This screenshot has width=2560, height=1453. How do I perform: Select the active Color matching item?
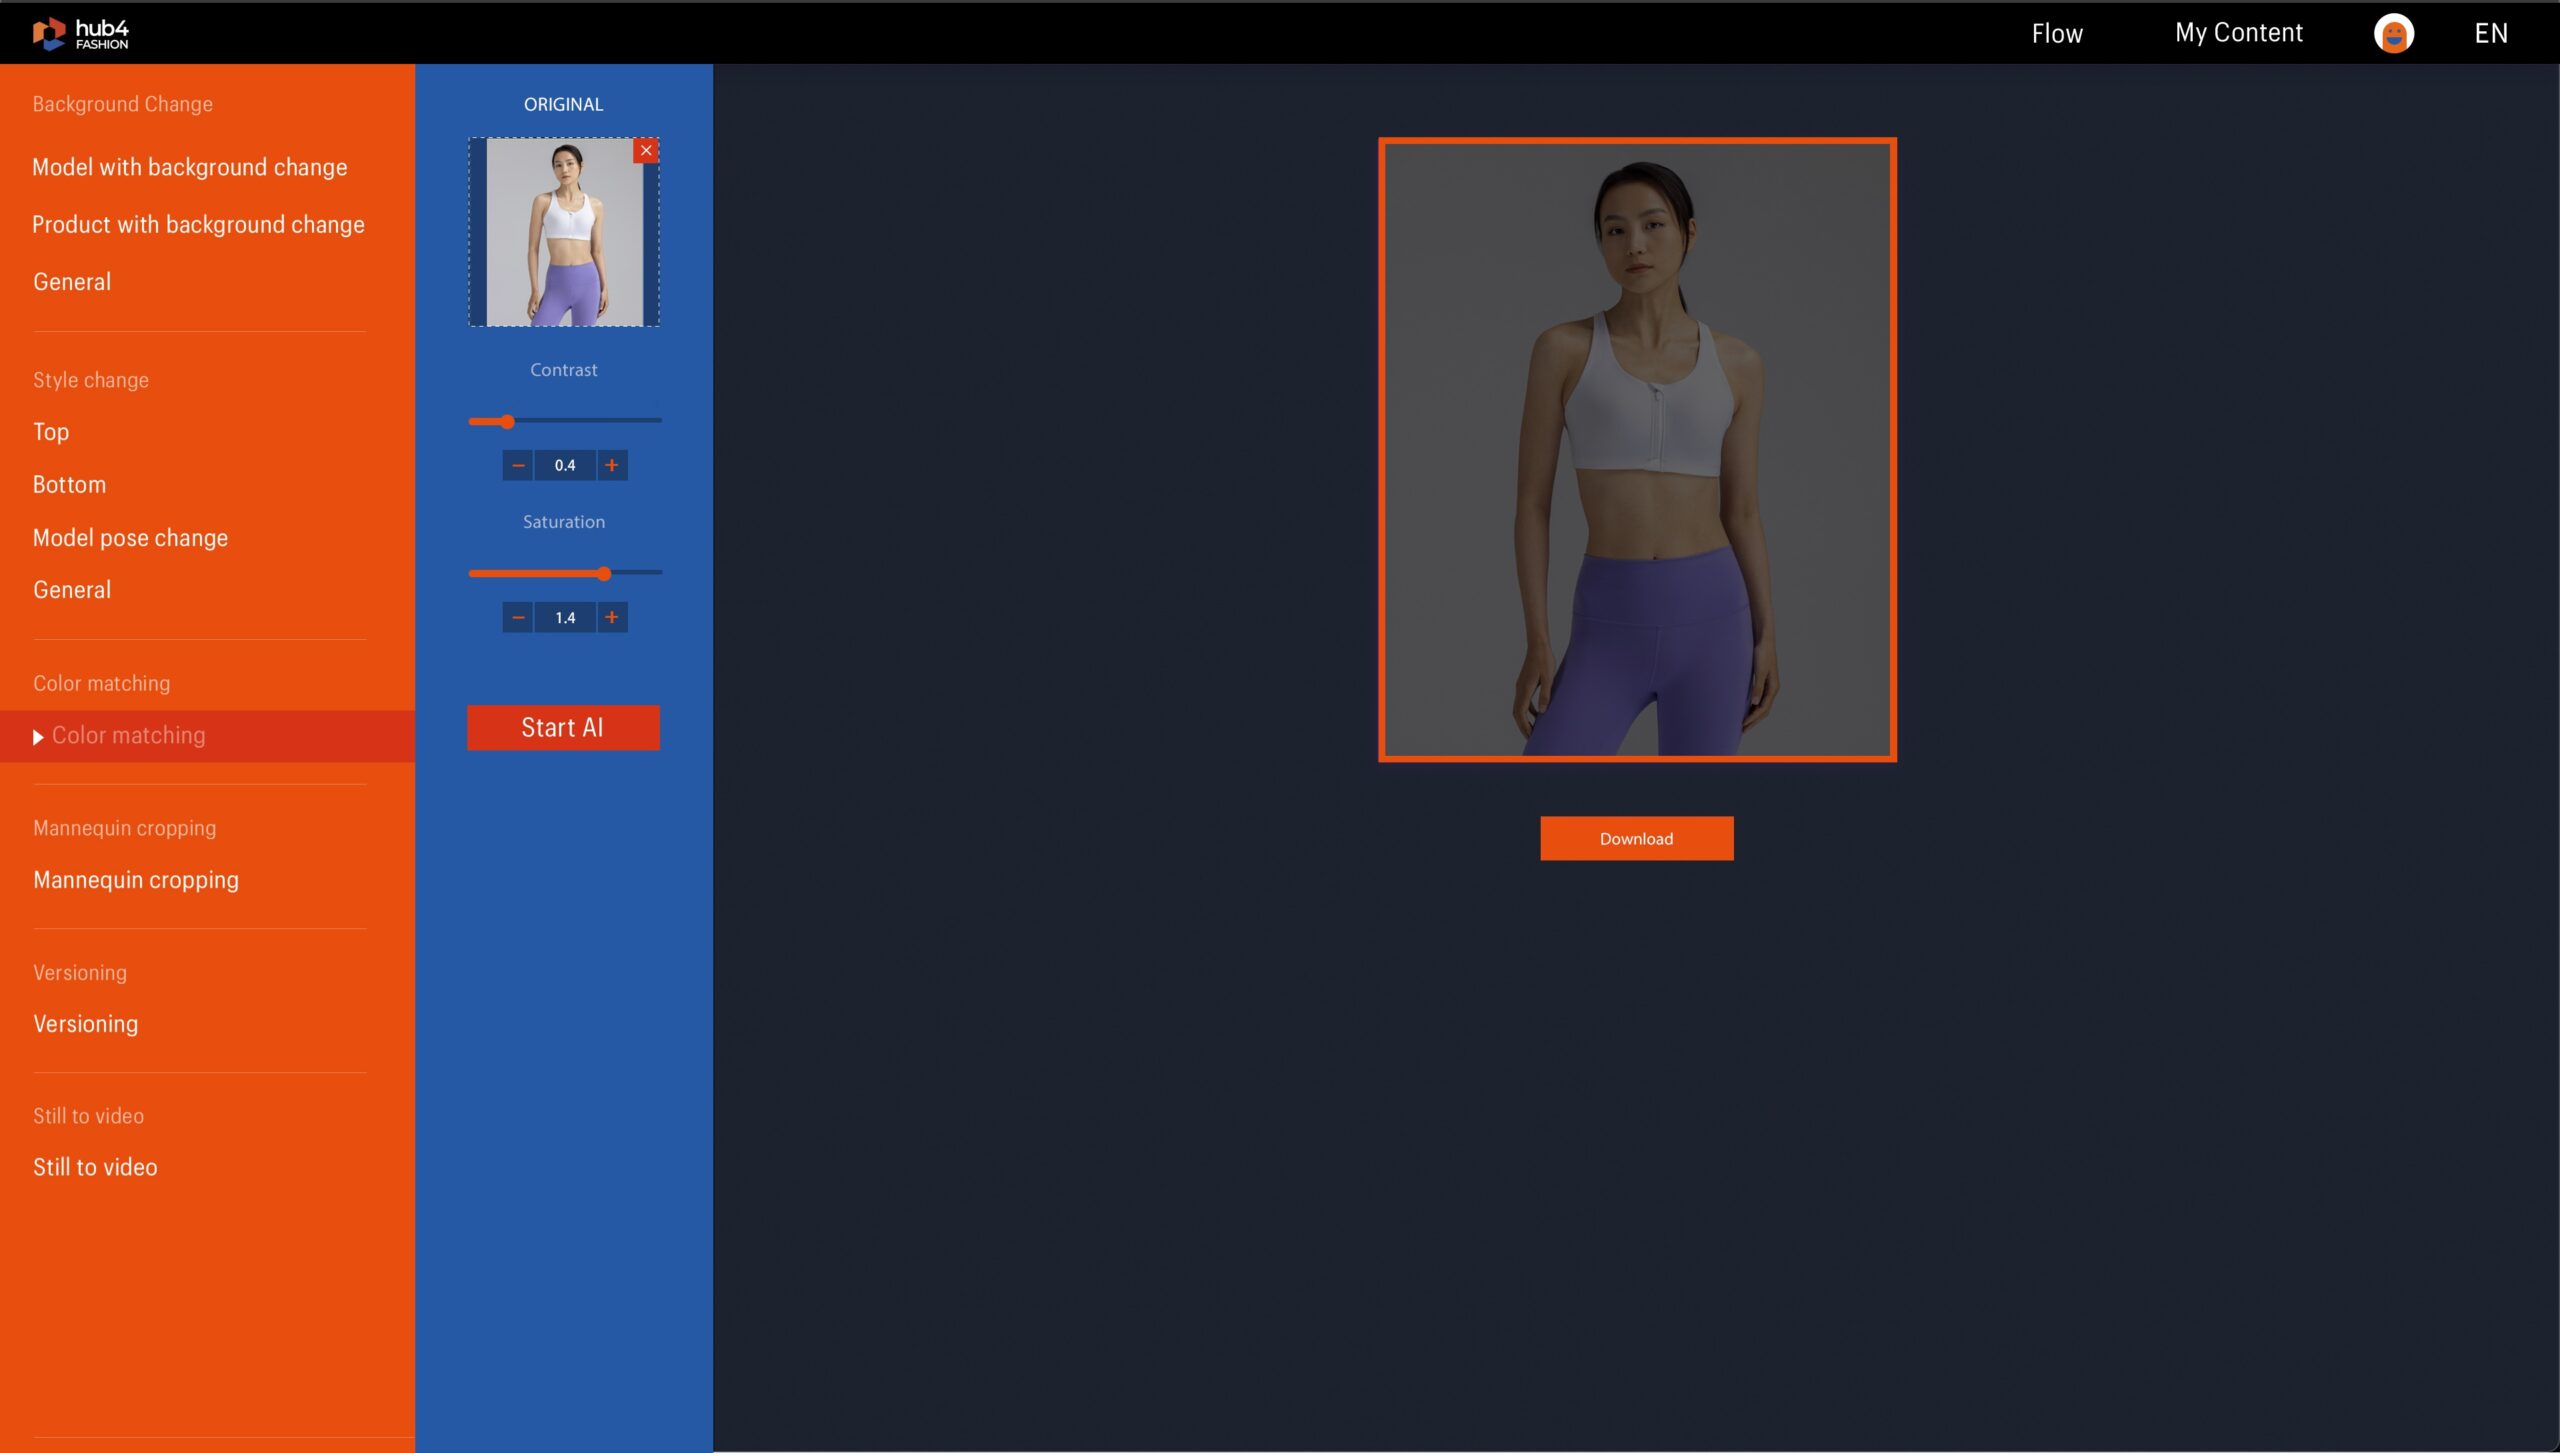[207, 736]
